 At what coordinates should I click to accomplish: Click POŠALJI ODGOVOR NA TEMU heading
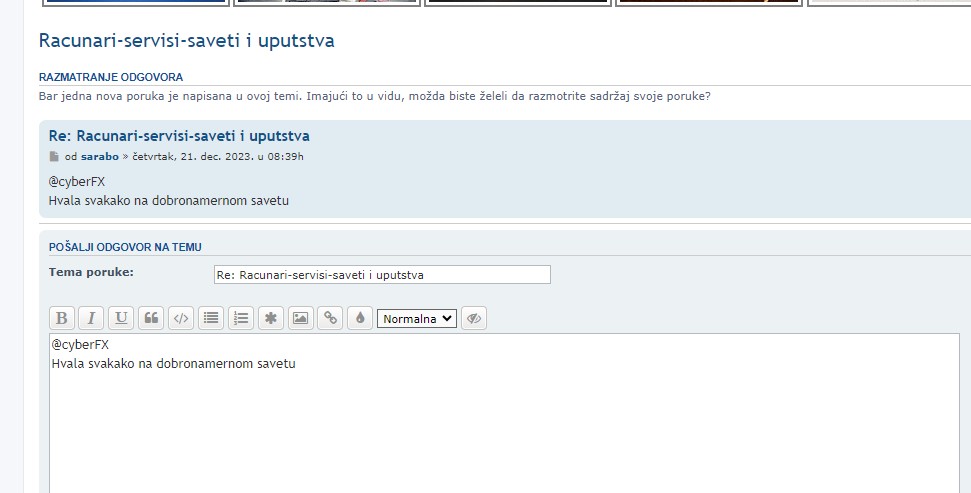coord(125,247)
